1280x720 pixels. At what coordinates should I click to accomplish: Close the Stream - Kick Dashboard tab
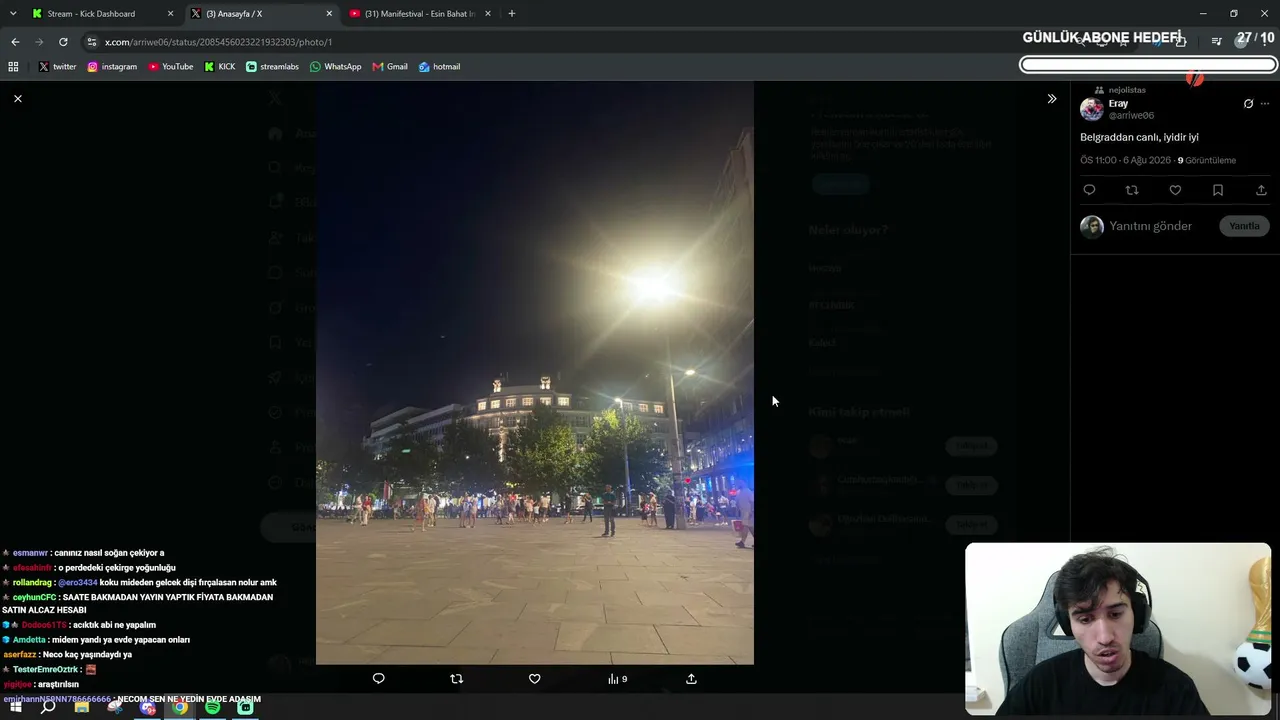(170, 14)
